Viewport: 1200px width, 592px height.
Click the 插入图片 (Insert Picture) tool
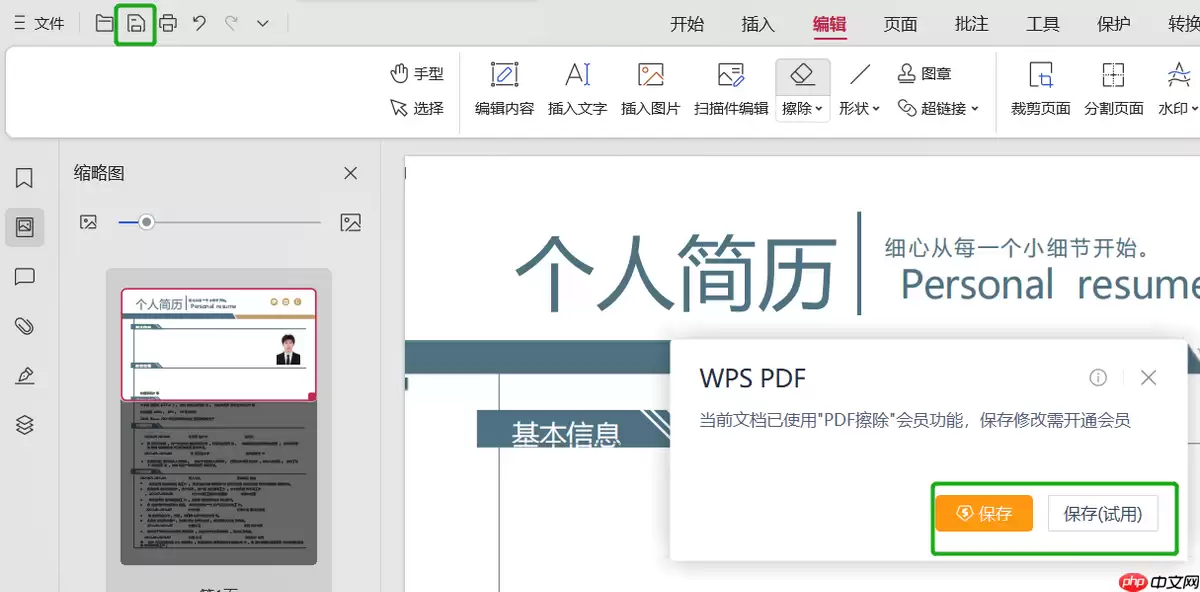[651, 88]
